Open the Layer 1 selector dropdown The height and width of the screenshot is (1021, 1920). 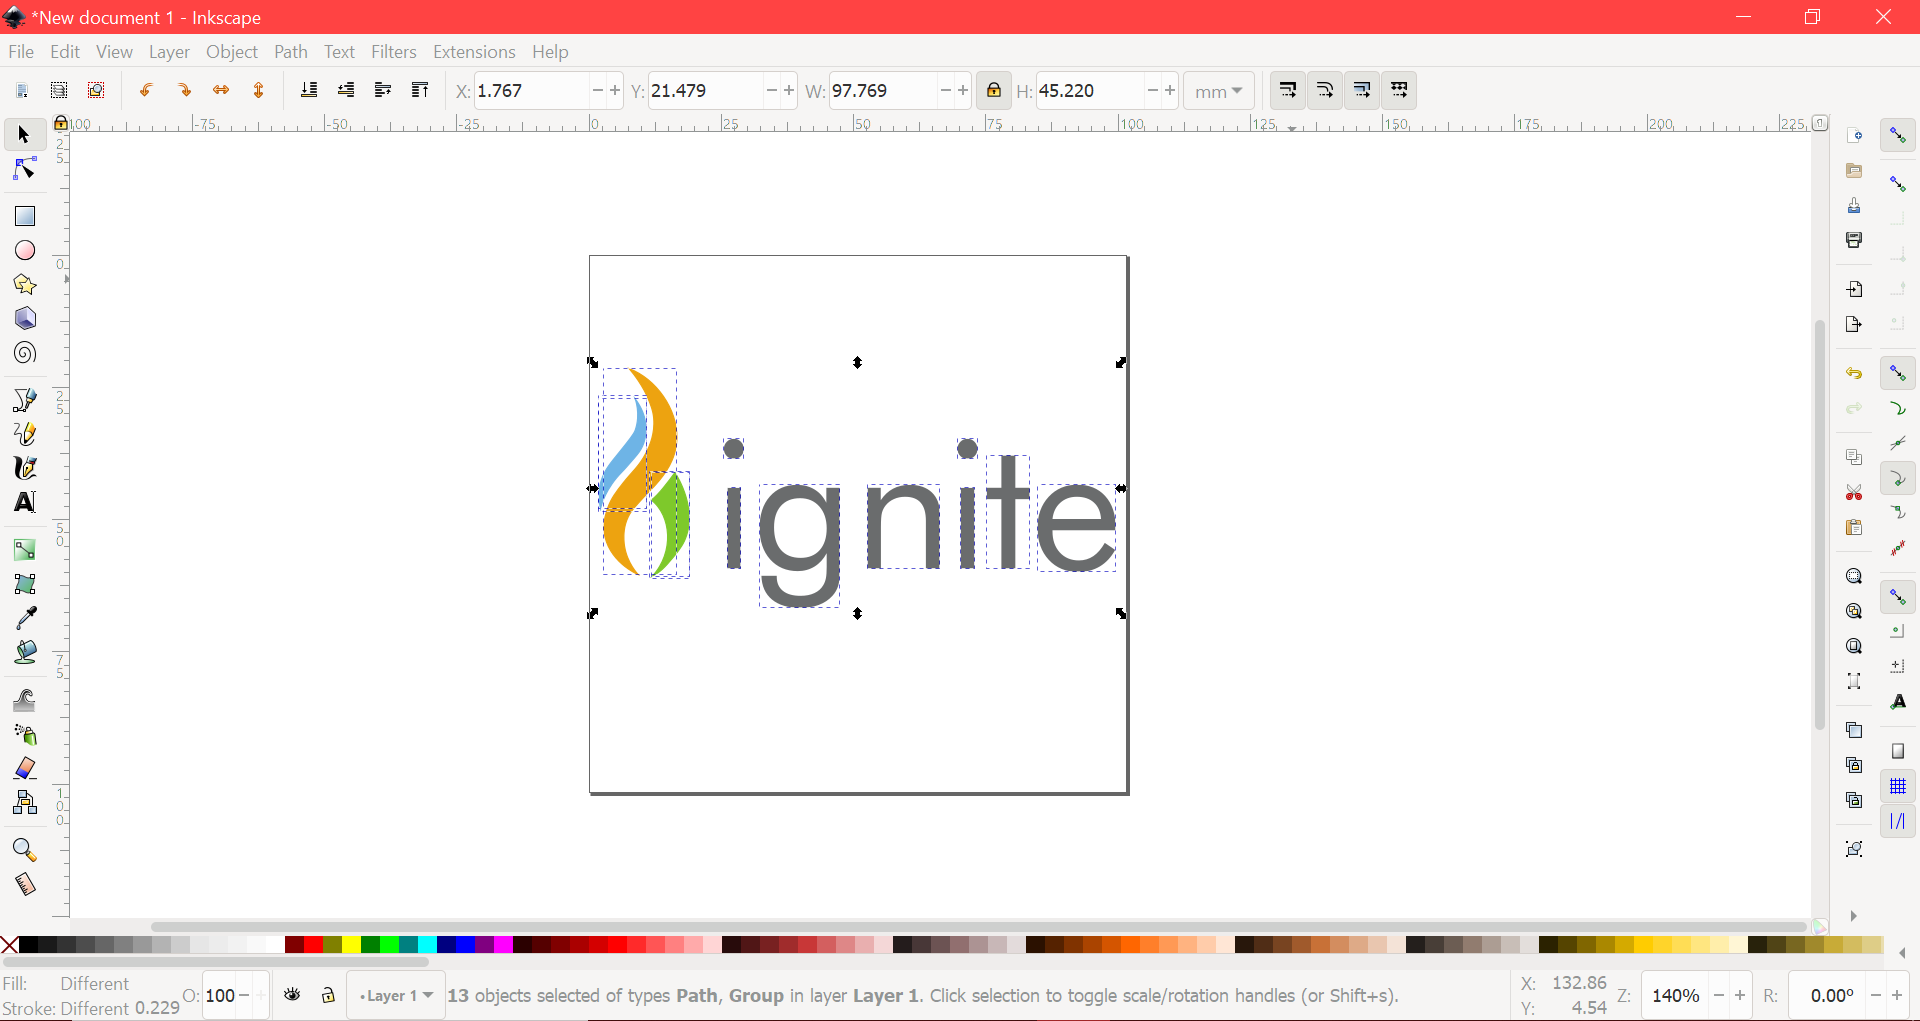396,995
